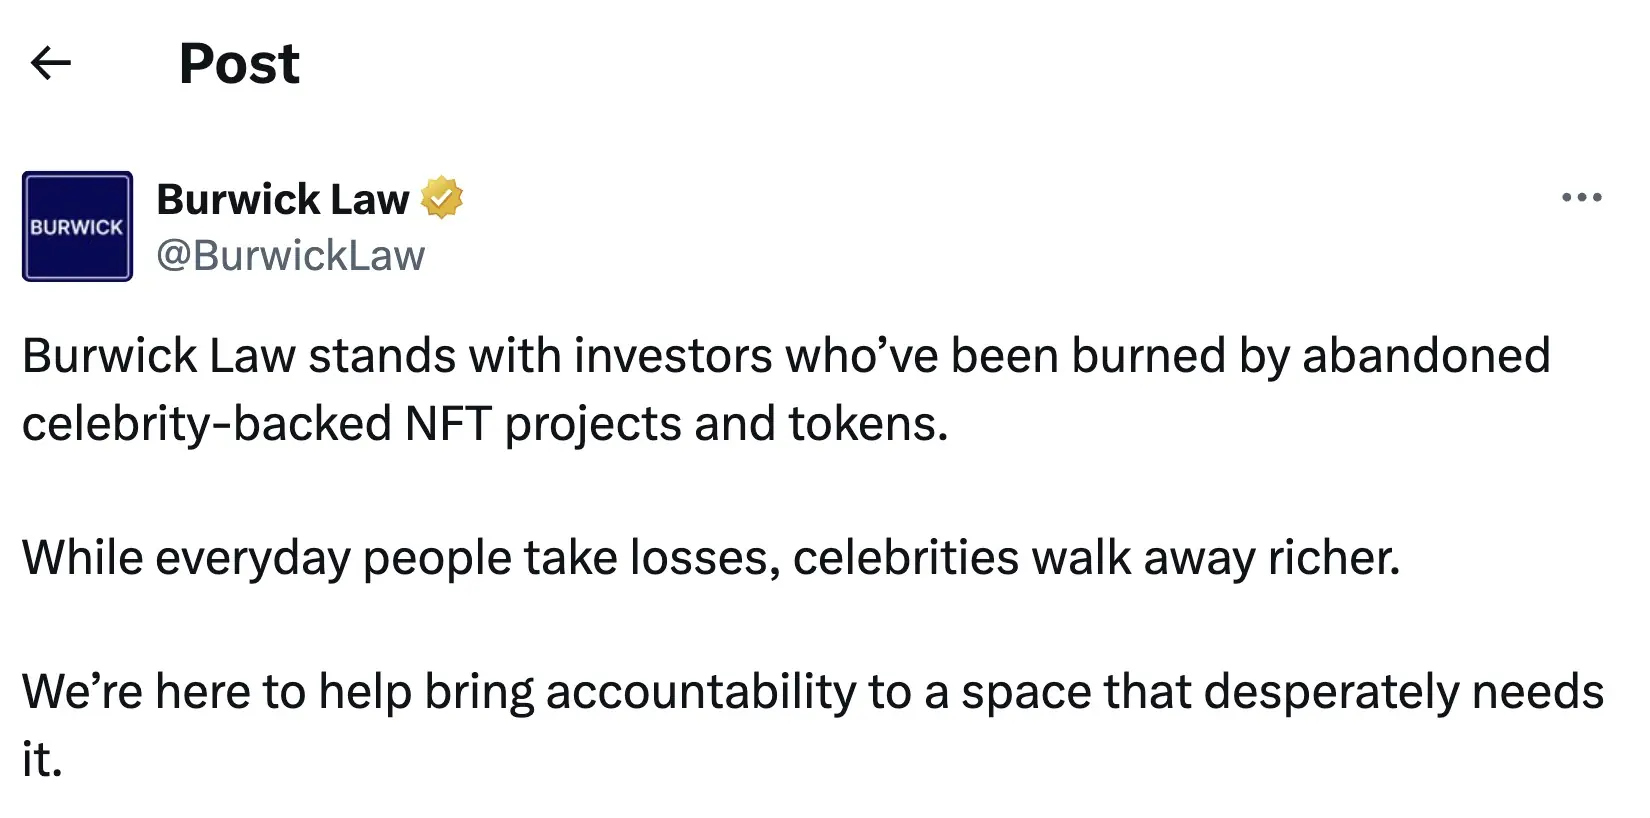The height and width of the screenshot is (818, 1650).
Task: Click the line starting "celebrity-backed NFT projects"
Action: 485,424
